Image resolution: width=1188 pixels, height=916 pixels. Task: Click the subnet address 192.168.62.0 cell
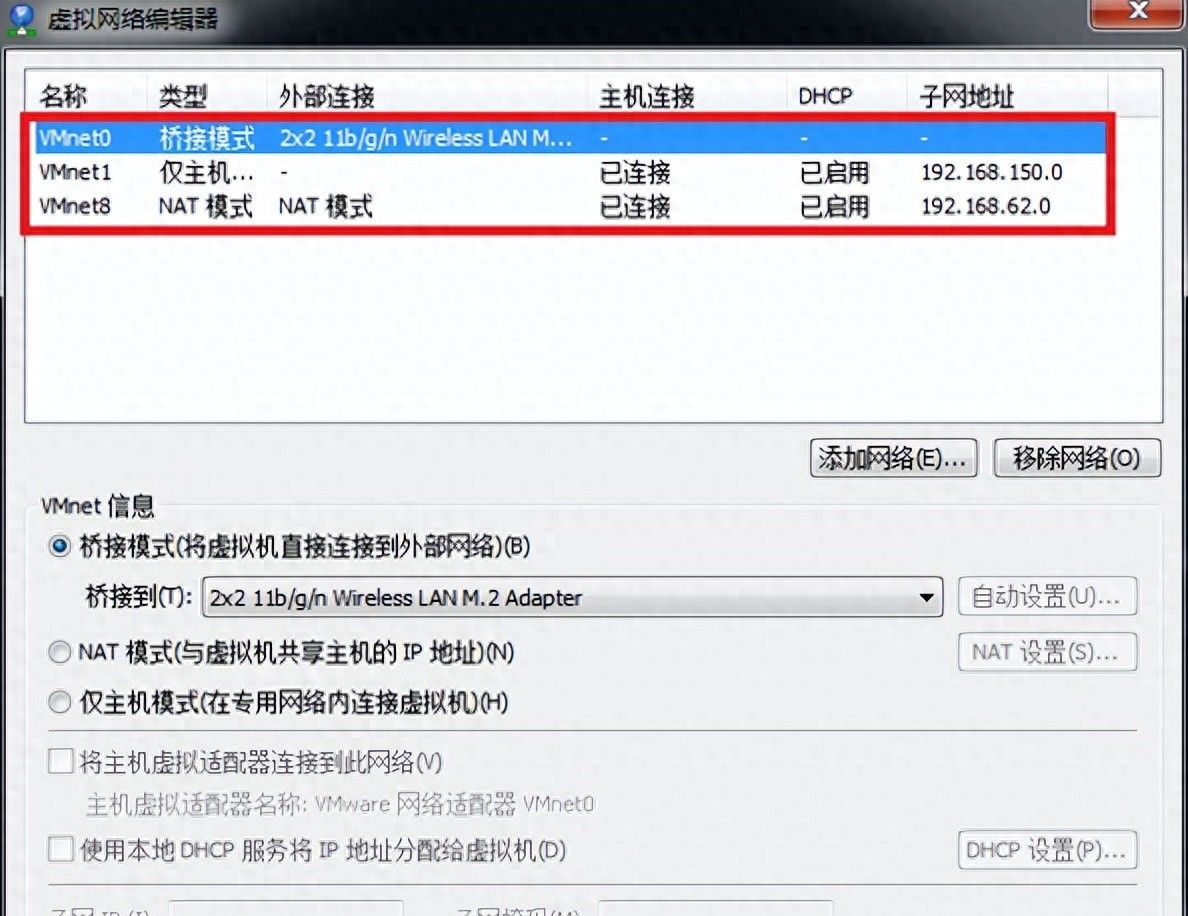[986, 206]
